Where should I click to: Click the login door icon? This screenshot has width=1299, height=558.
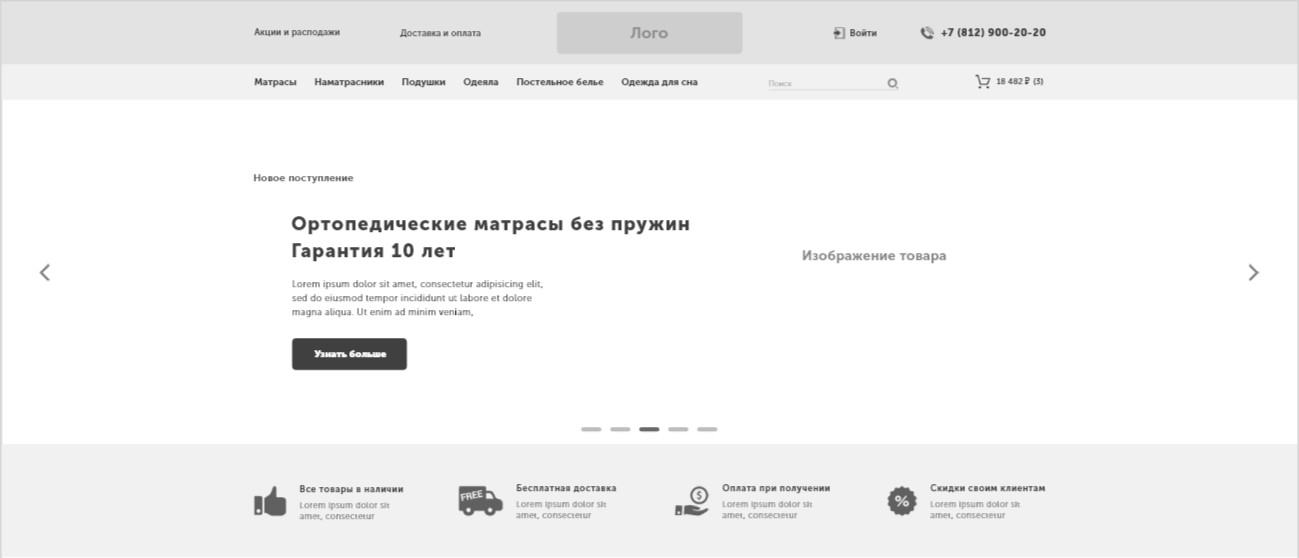click(x=839, y=33)
